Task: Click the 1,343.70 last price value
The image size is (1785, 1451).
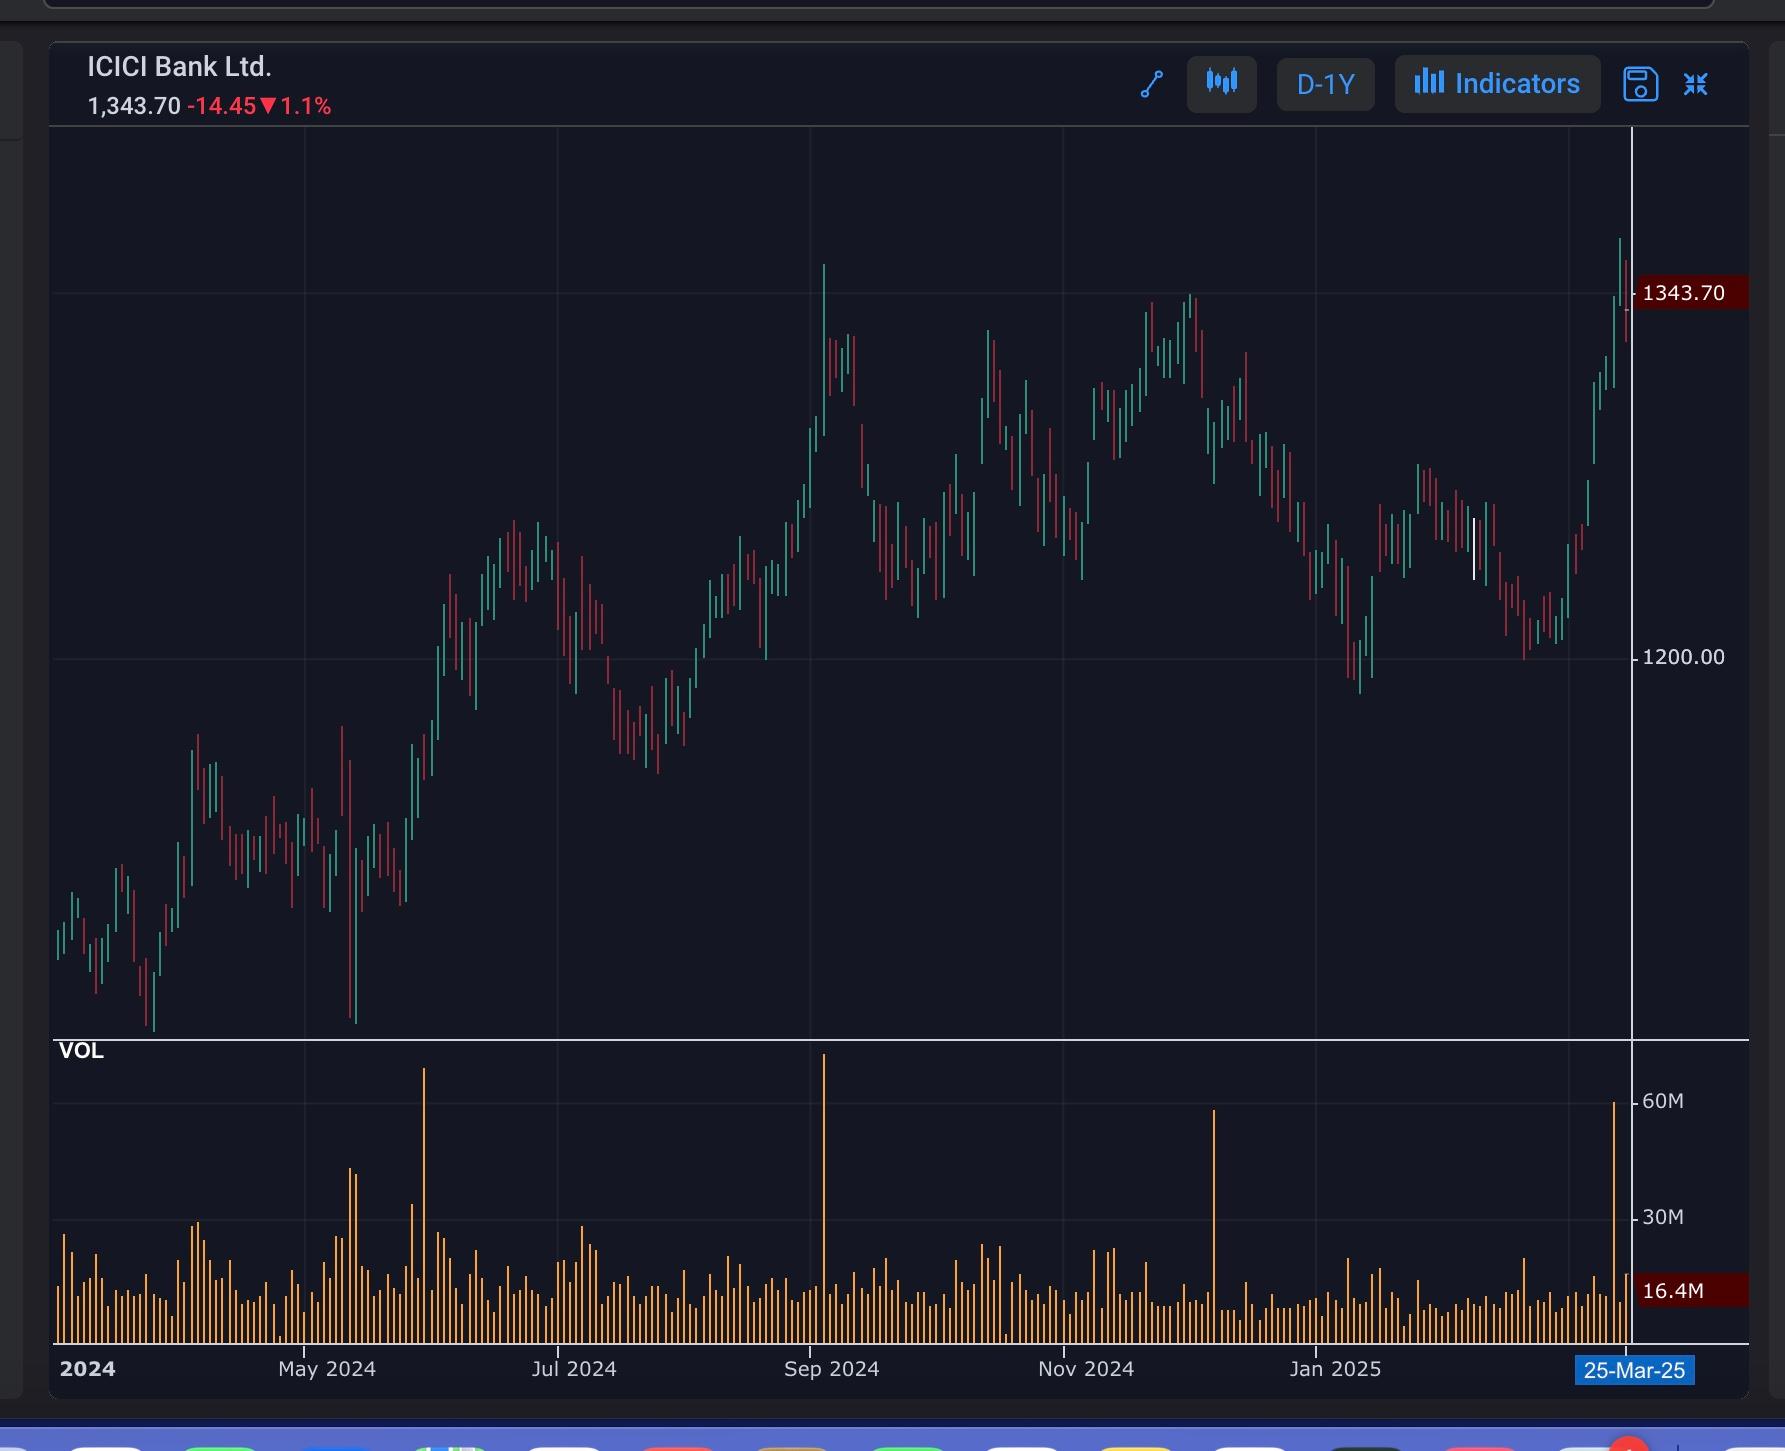Action: (134, 106)
